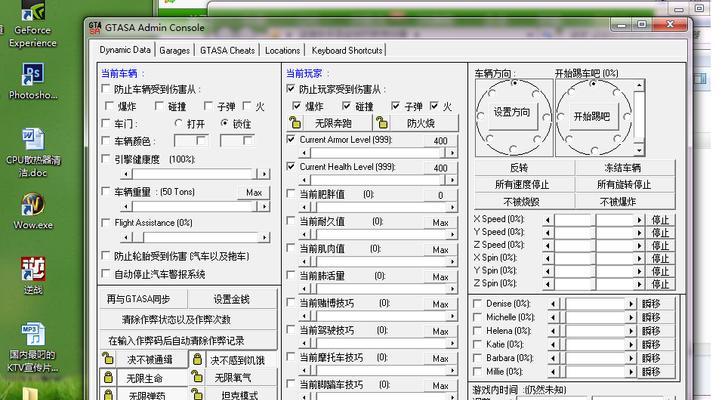Click down arrow of 开始踢车吧 panel scrollbar
Viewport: 725px width, 400px height.
coord(639,150)
